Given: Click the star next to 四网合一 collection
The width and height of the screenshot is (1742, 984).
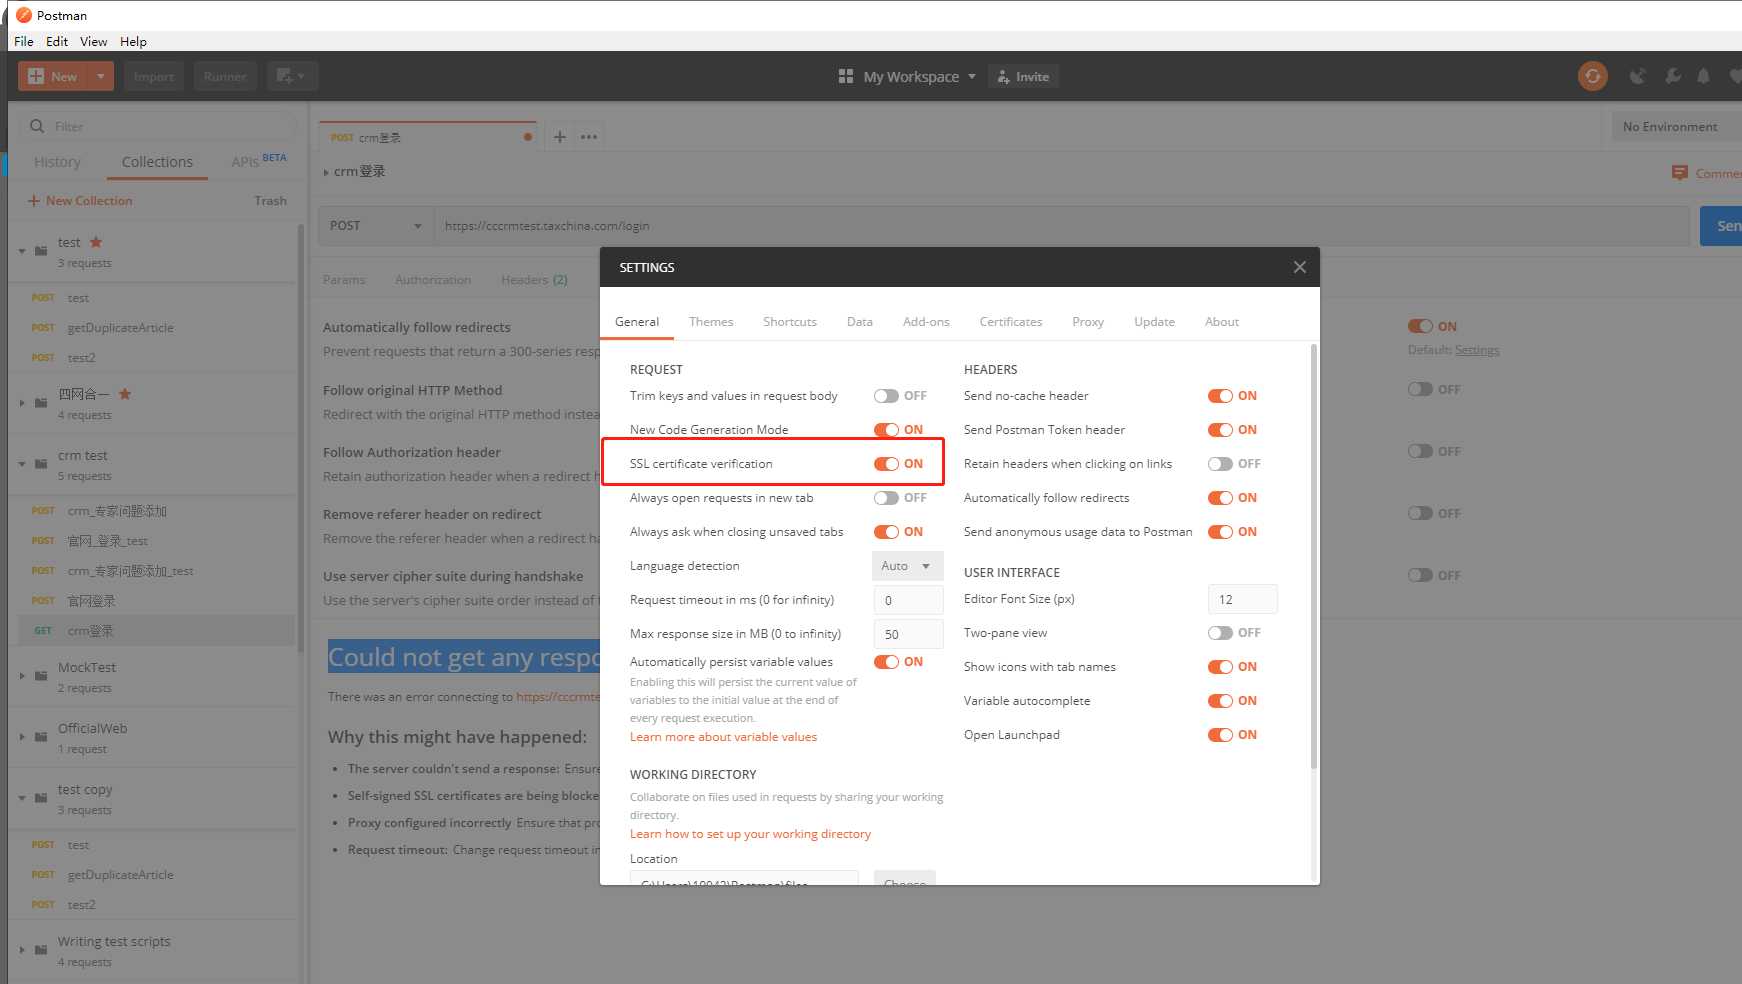Looking at the screenshot, I should [125, 394].
